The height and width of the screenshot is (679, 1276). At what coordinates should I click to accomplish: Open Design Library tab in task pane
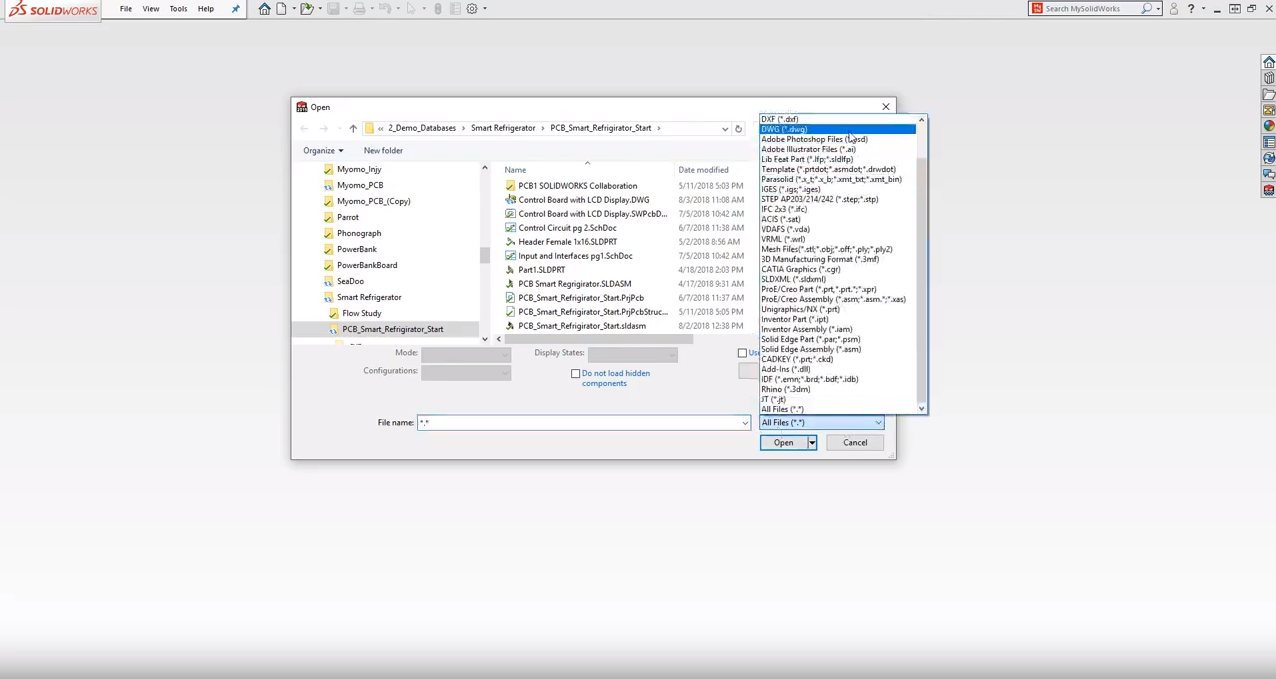coord(1268,78)
